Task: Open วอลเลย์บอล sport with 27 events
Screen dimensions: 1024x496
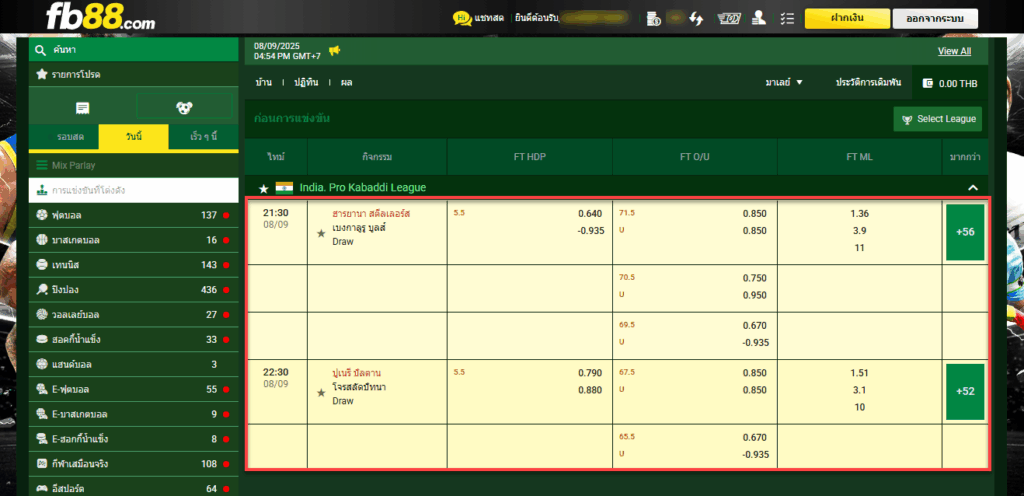Action: 133,315
